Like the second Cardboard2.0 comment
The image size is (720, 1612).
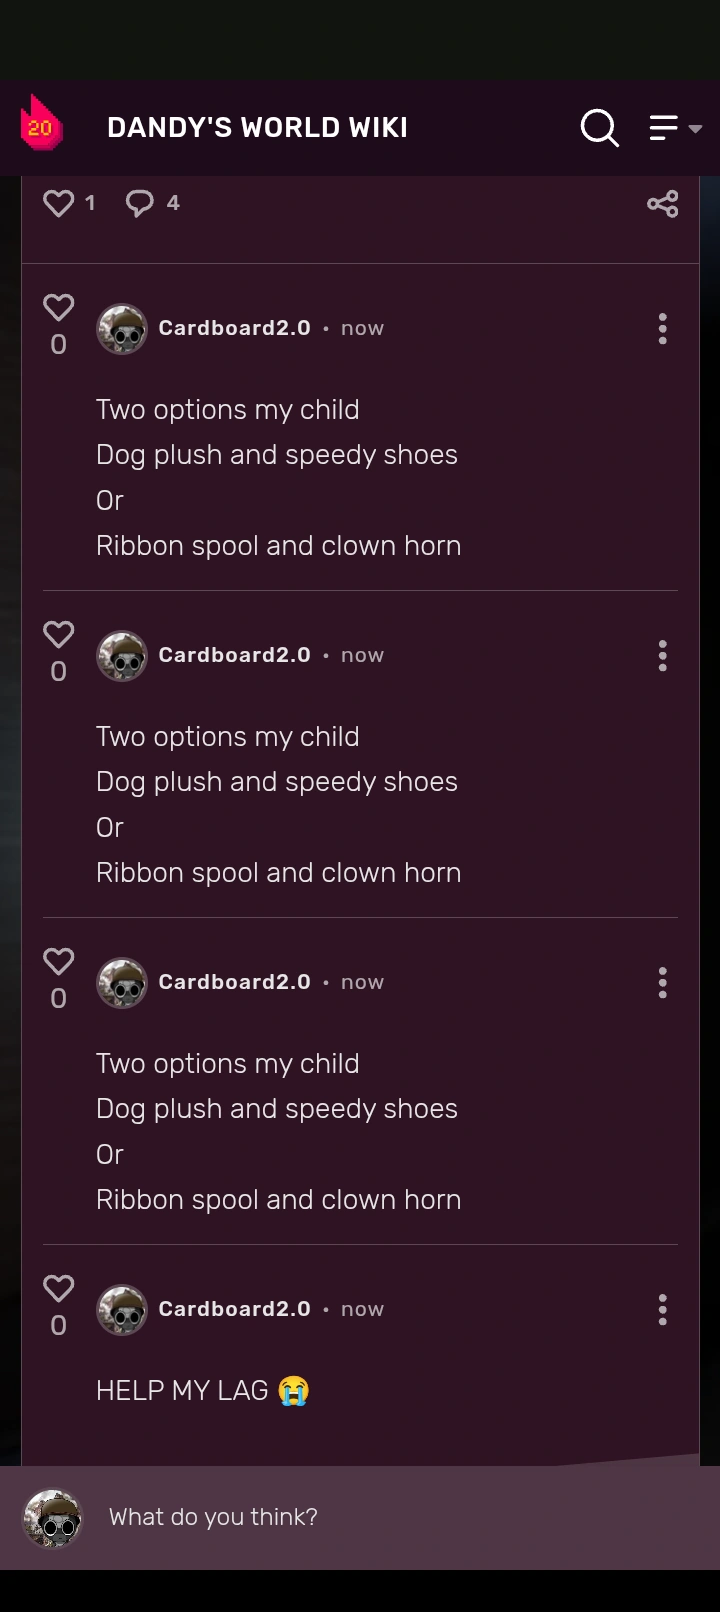tap(59, 635)
